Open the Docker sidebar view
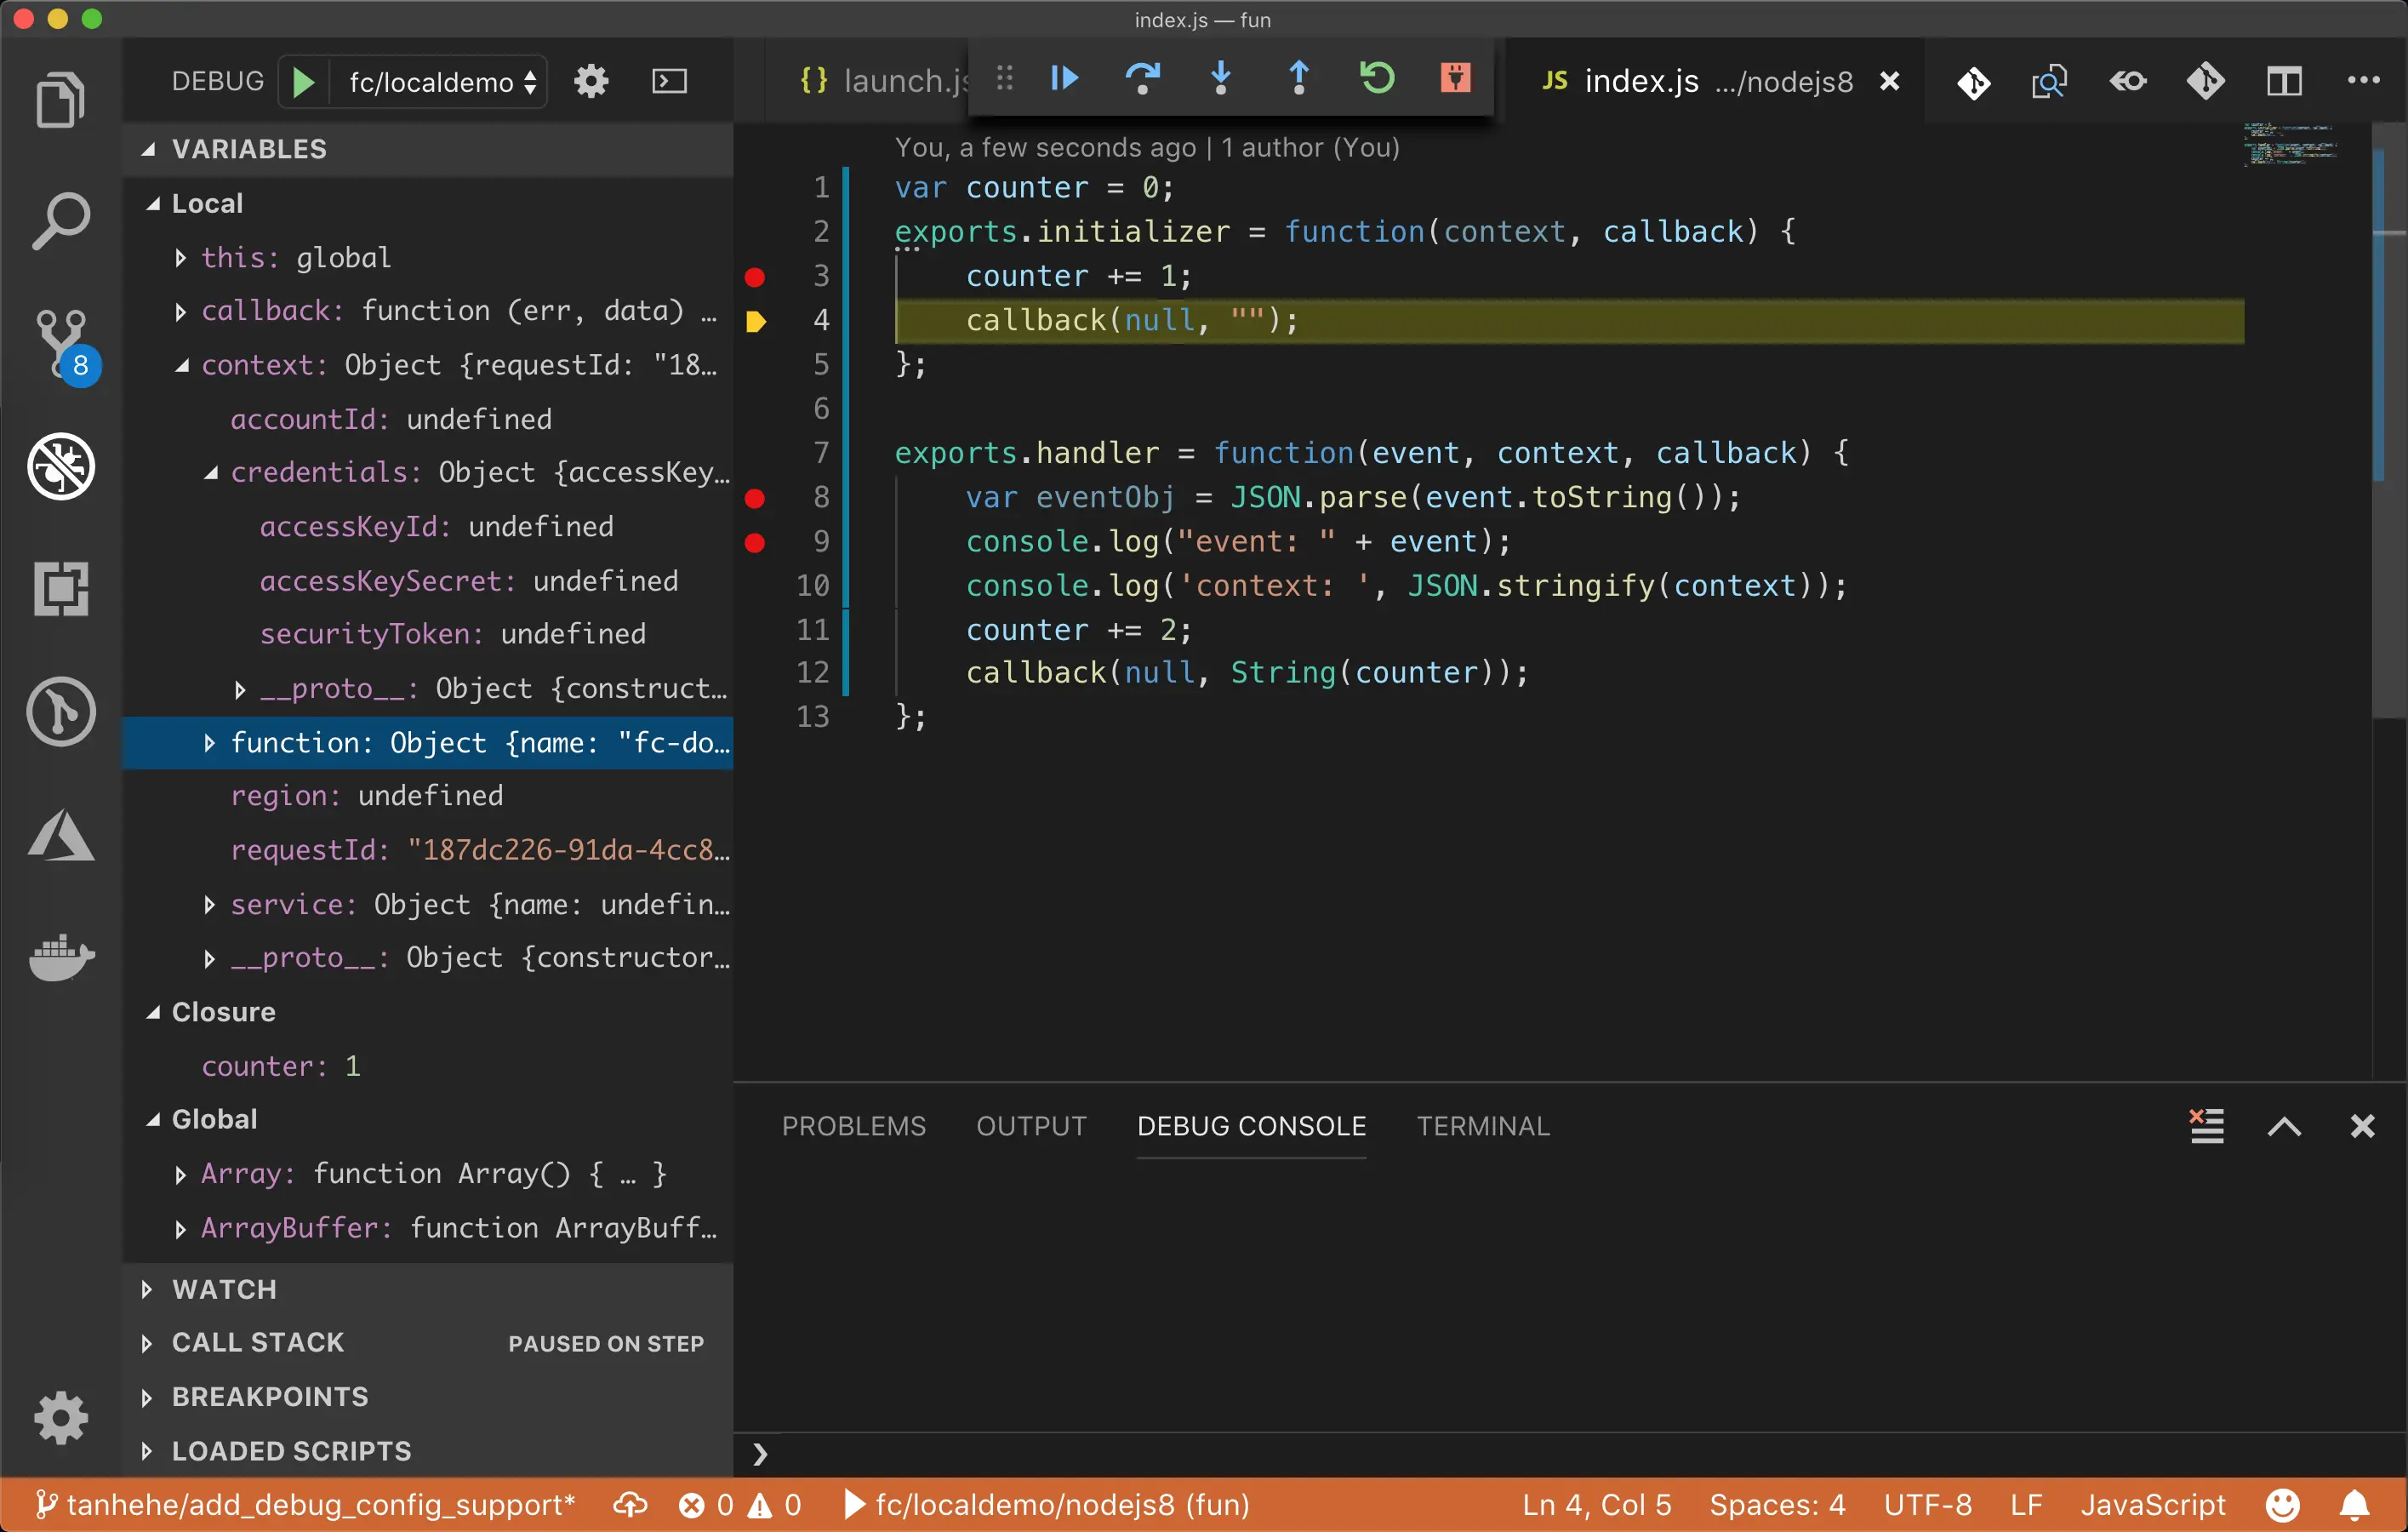2408x1532 pixels. click(61, 958)
